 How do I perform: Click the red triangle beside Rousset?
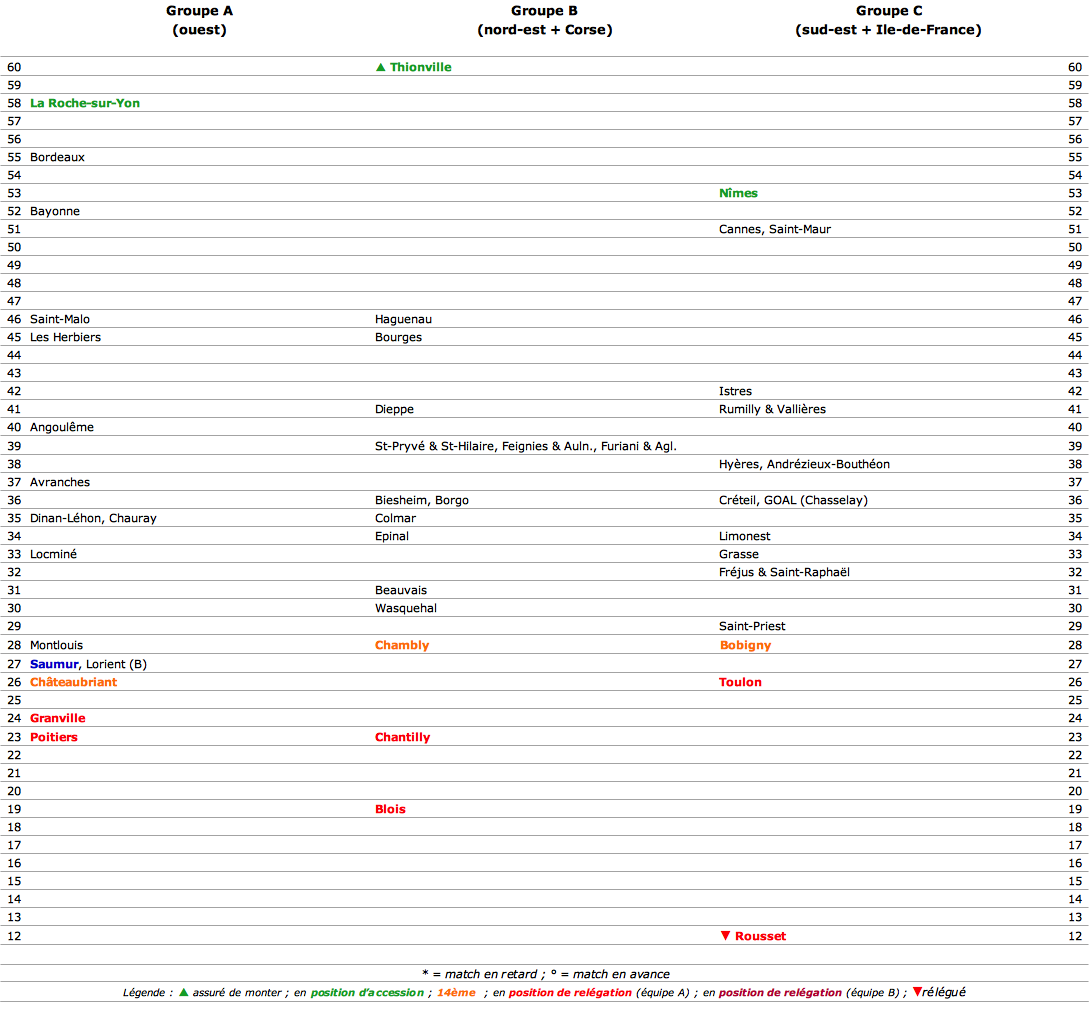(x=726, y=936)
